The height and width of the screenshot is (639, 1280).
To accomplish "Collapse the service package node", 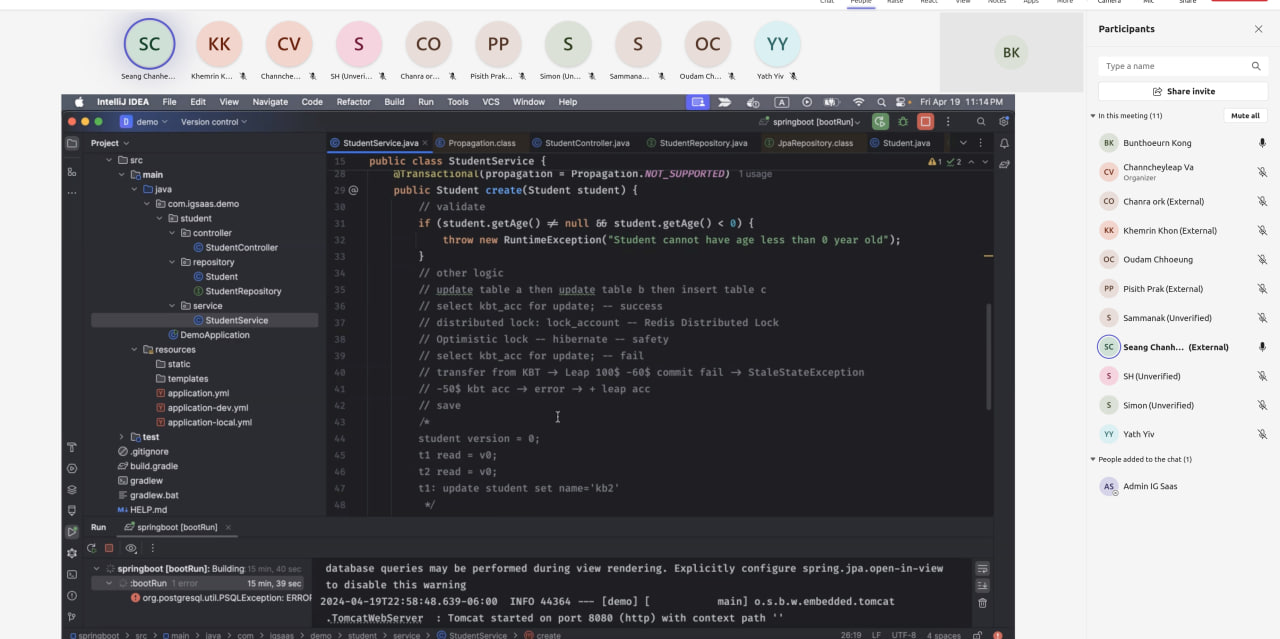I will click(171, 306).
